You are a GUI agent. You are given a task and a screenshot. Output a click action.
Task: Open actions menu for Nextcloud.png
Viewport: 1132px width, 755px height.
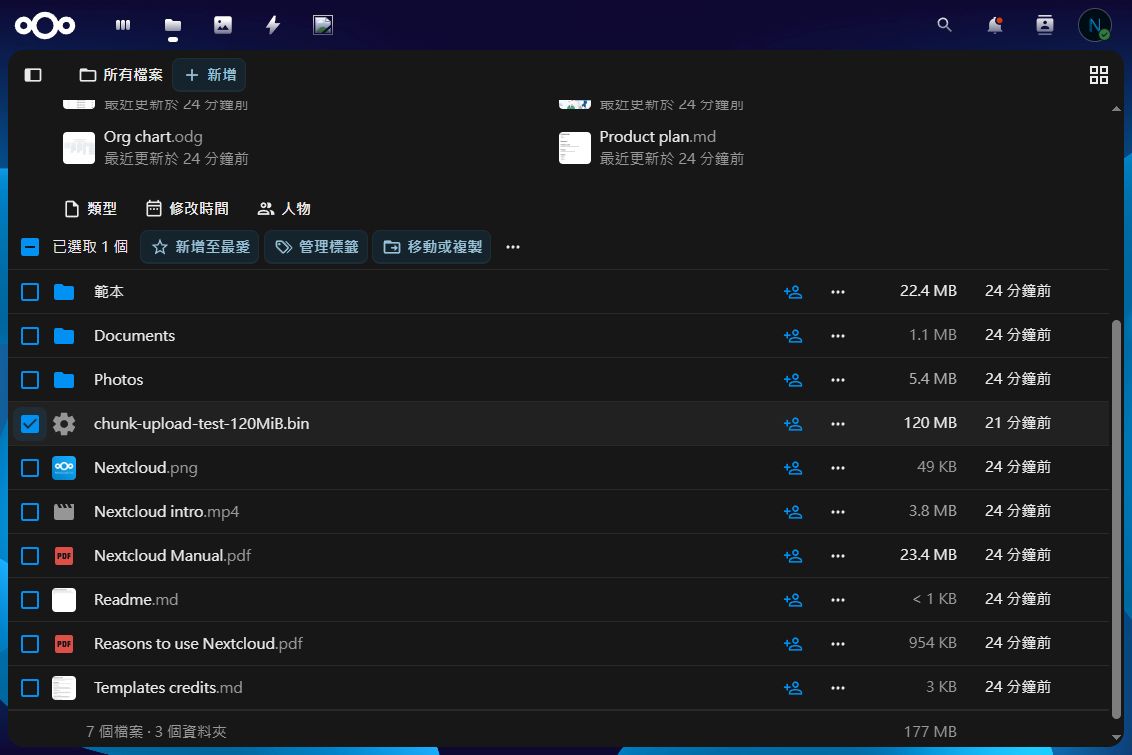tap(837, 468)
